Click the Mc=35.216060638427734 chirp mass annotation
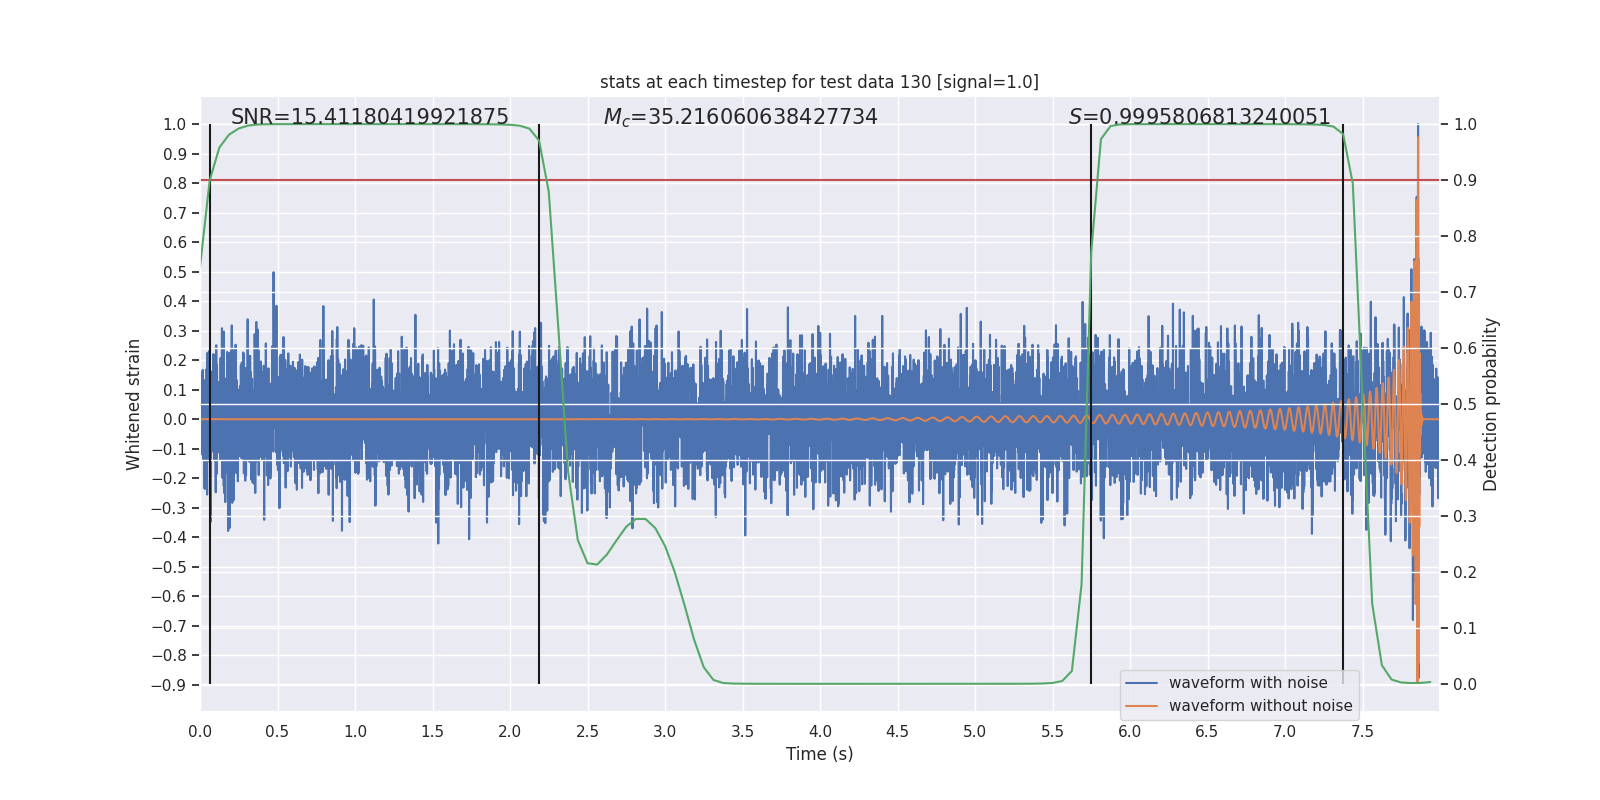The height and width of the screenshot is (800, 1600). coord(741,117)
